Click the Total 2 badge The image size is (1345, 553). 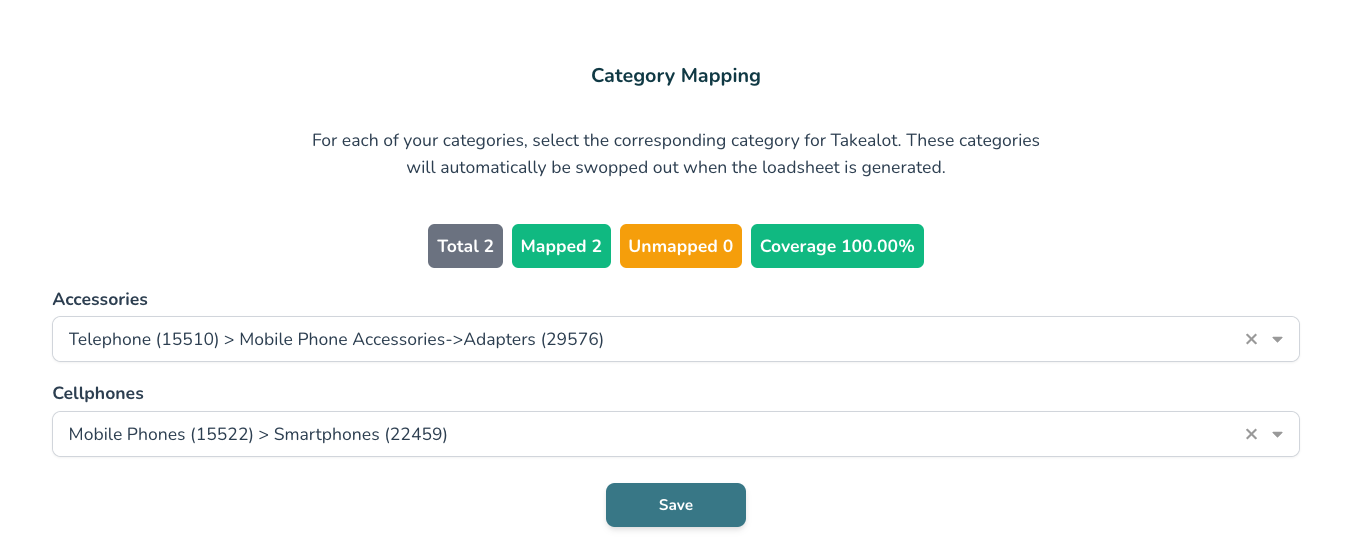[x=465, y=246]
